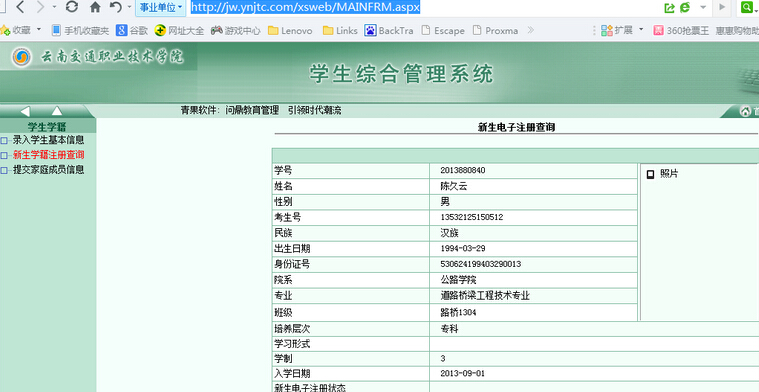Click the green IE compatibility mode icon
Screen dimensions: 759x392
pyautogui.click(x=685, y=7)
